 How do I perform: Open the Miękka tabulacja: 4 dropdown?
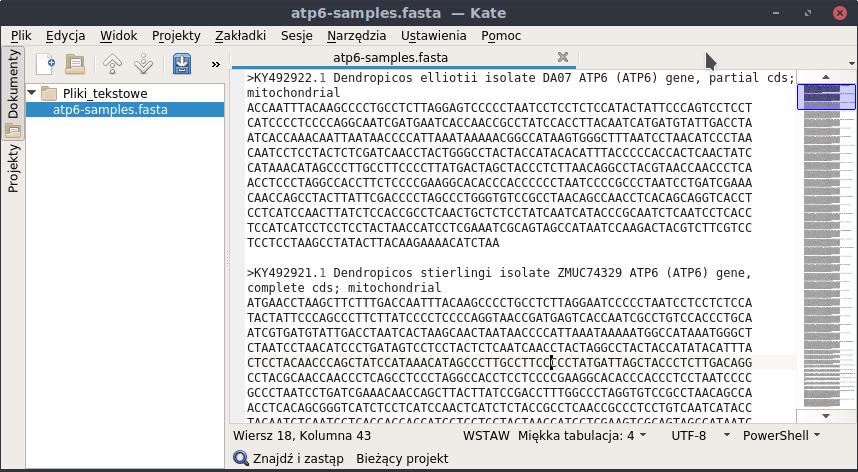(582, 436)
